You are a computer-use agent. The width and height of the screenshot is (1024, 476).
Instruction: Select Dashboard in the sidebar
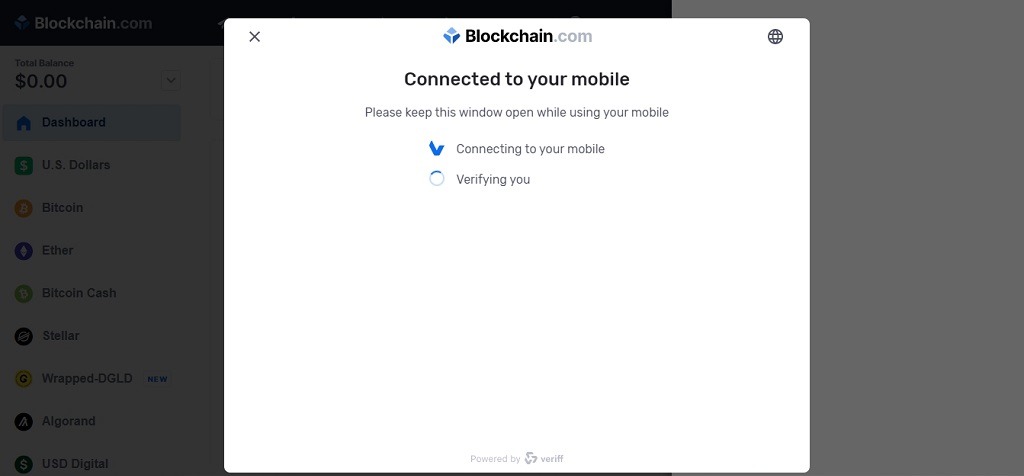[x=92, y=123]
